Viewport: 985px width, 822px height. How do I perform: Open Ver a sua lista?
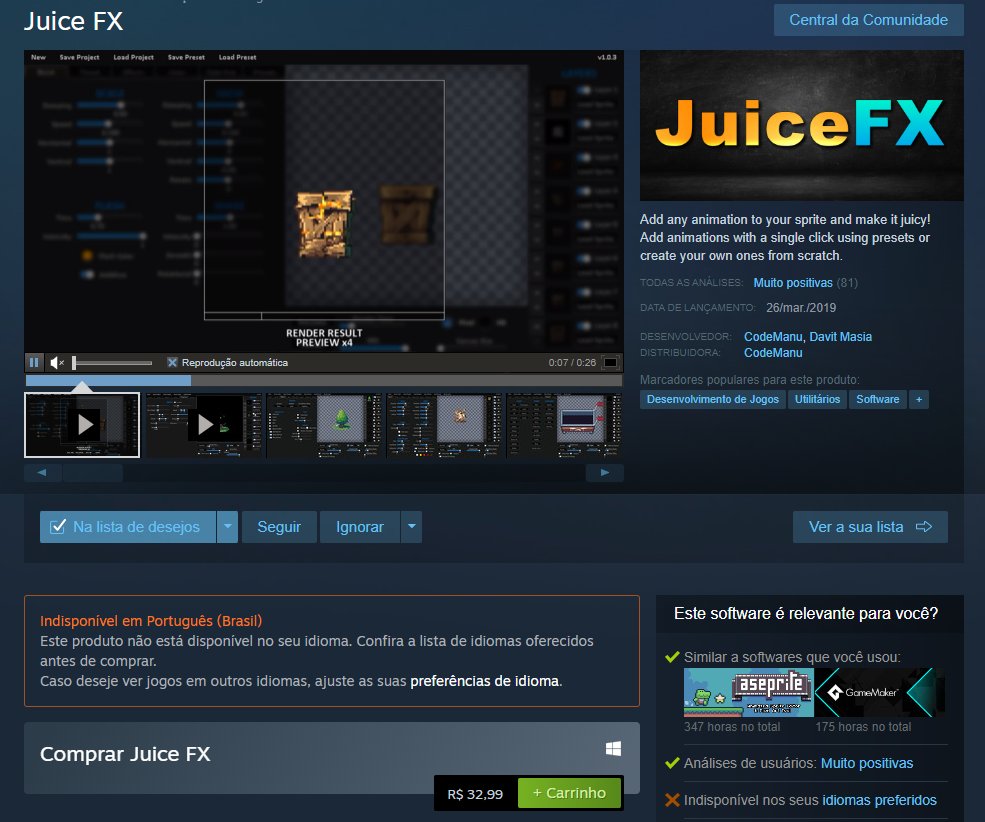[870, 527]
